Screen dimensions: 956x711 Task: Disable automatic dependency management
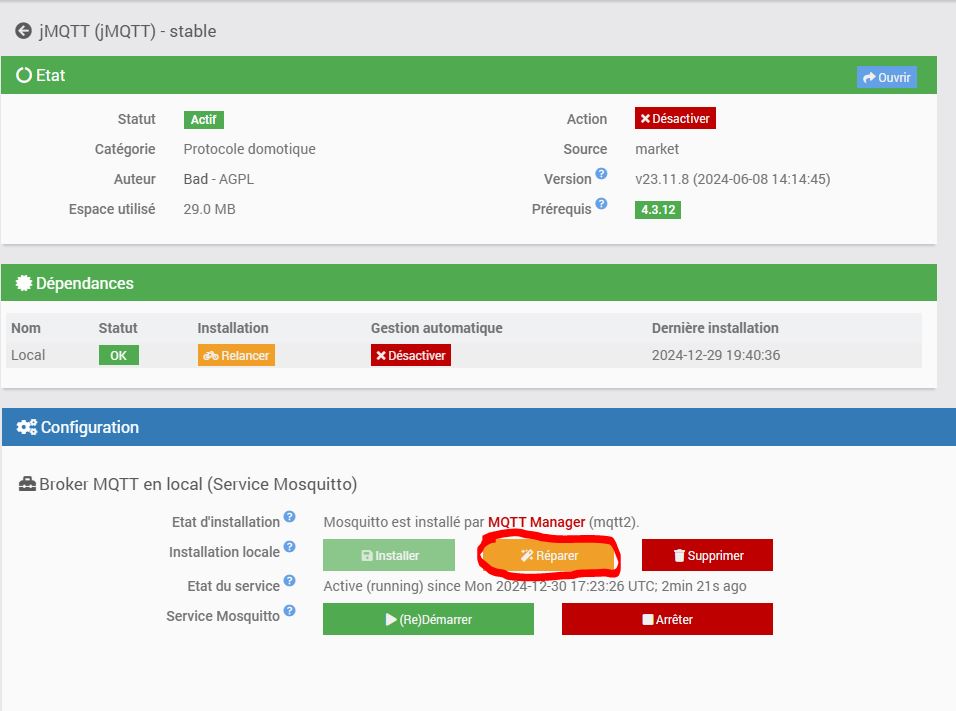coord(411,356)
